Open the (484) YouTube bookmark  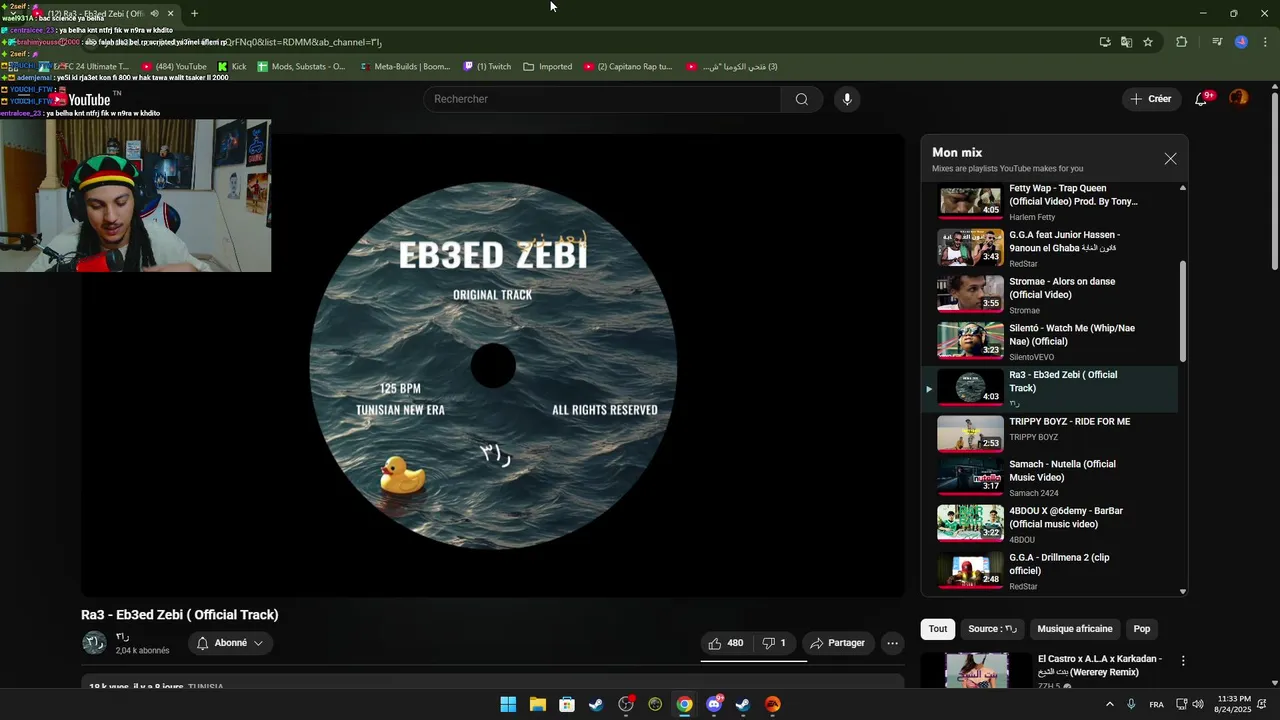(x=174, y=67)
